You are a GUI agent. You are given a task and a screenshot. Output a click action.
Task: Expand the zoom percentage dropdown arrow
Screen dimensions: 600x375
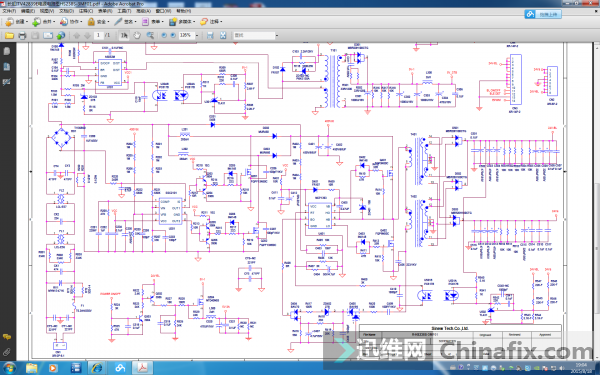pyautogui.click(x=197, y=36)
